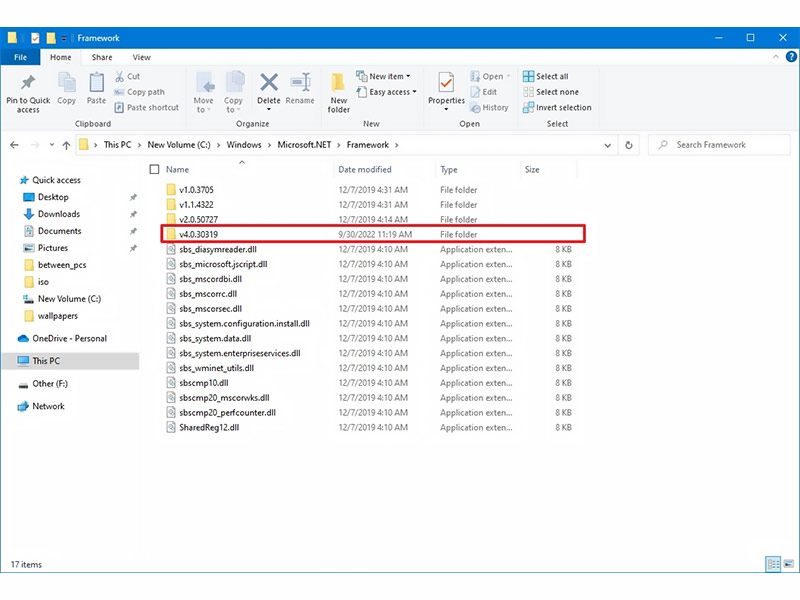Open the File menu tab
This screenshot has height=600, width=800.
click(x=20, y=57)
